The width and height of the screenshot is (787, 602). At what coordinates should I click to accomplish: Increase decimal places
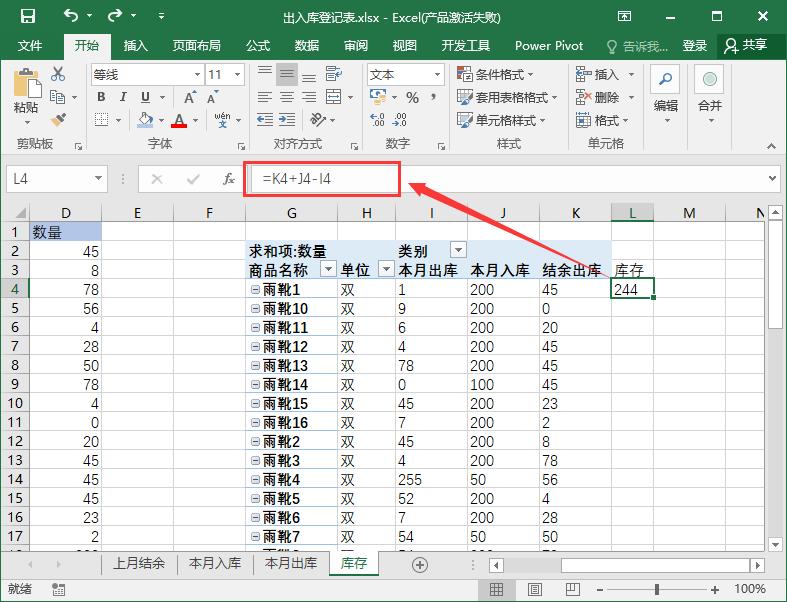377,120
